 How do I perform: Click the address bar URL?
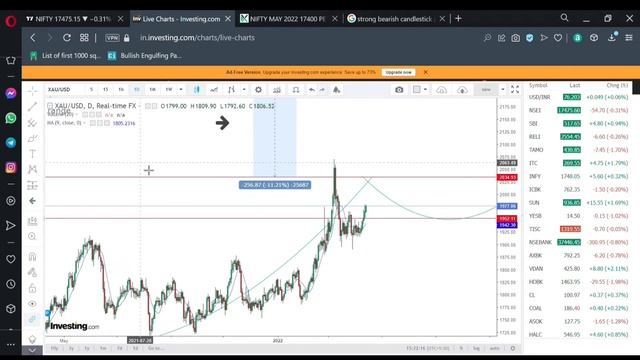point(197,38)
